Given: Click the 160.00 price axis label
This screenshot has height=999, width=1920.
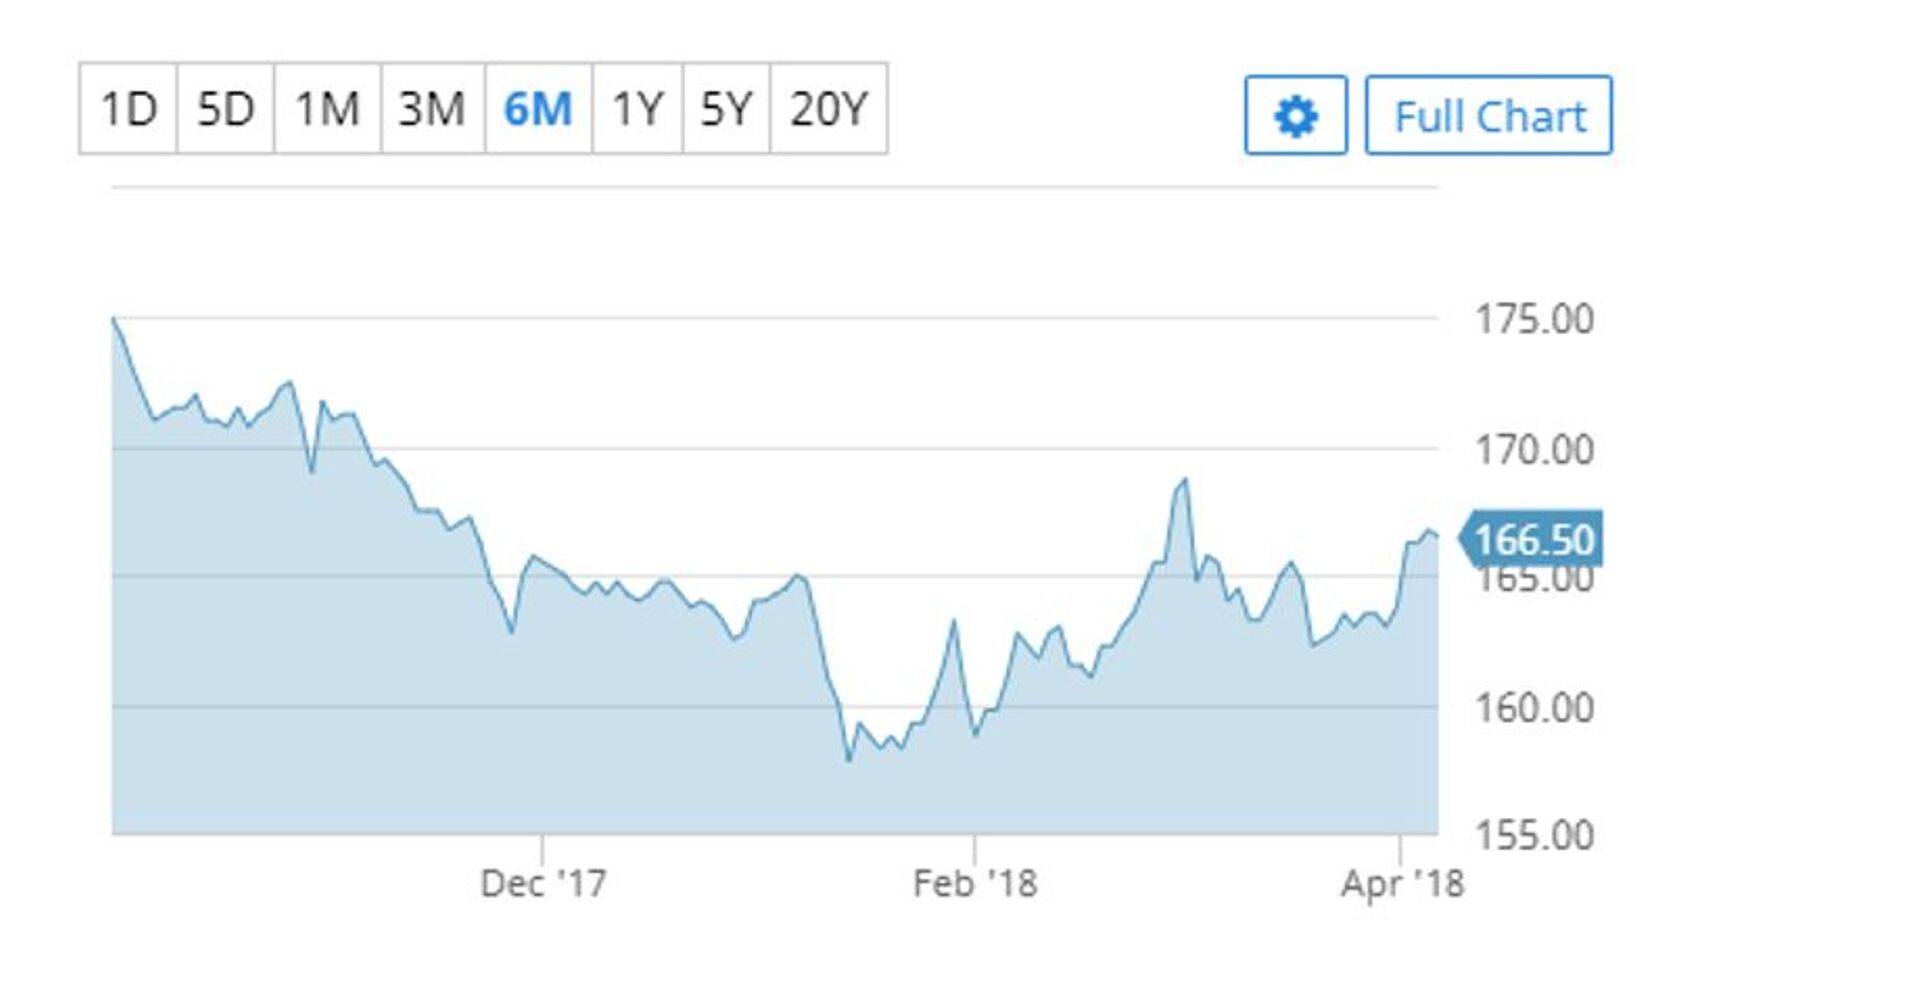Looking at the screenshot, I should (1534, 708).
